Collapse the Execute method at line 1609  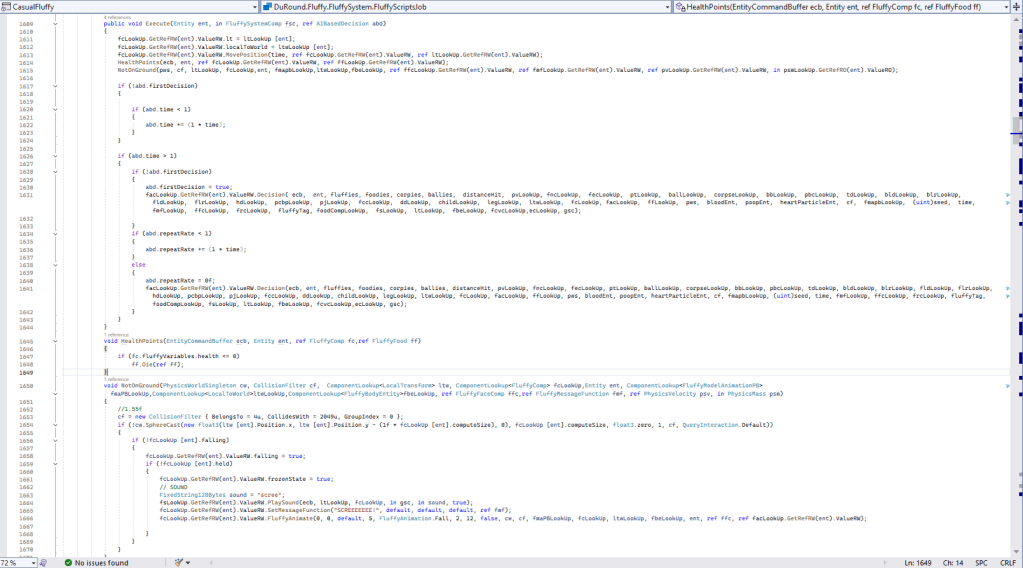pos(57,22)
